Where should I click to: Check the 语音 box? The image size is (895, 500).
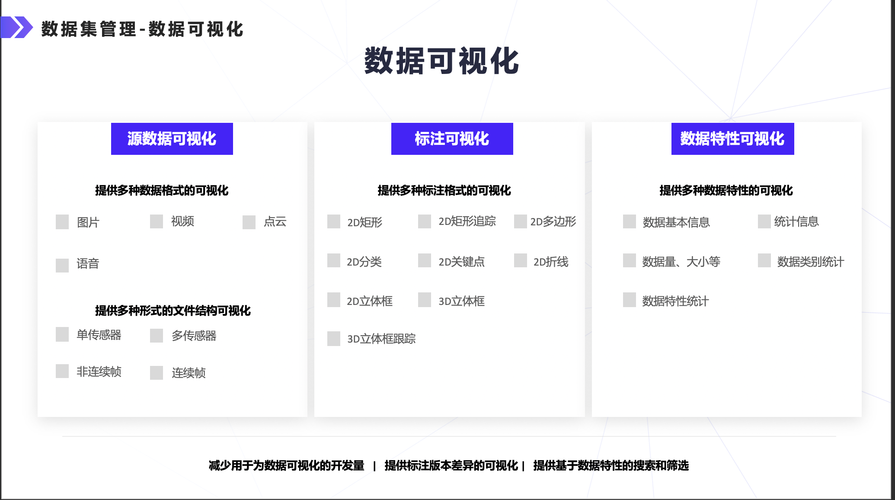pos(62,265)
